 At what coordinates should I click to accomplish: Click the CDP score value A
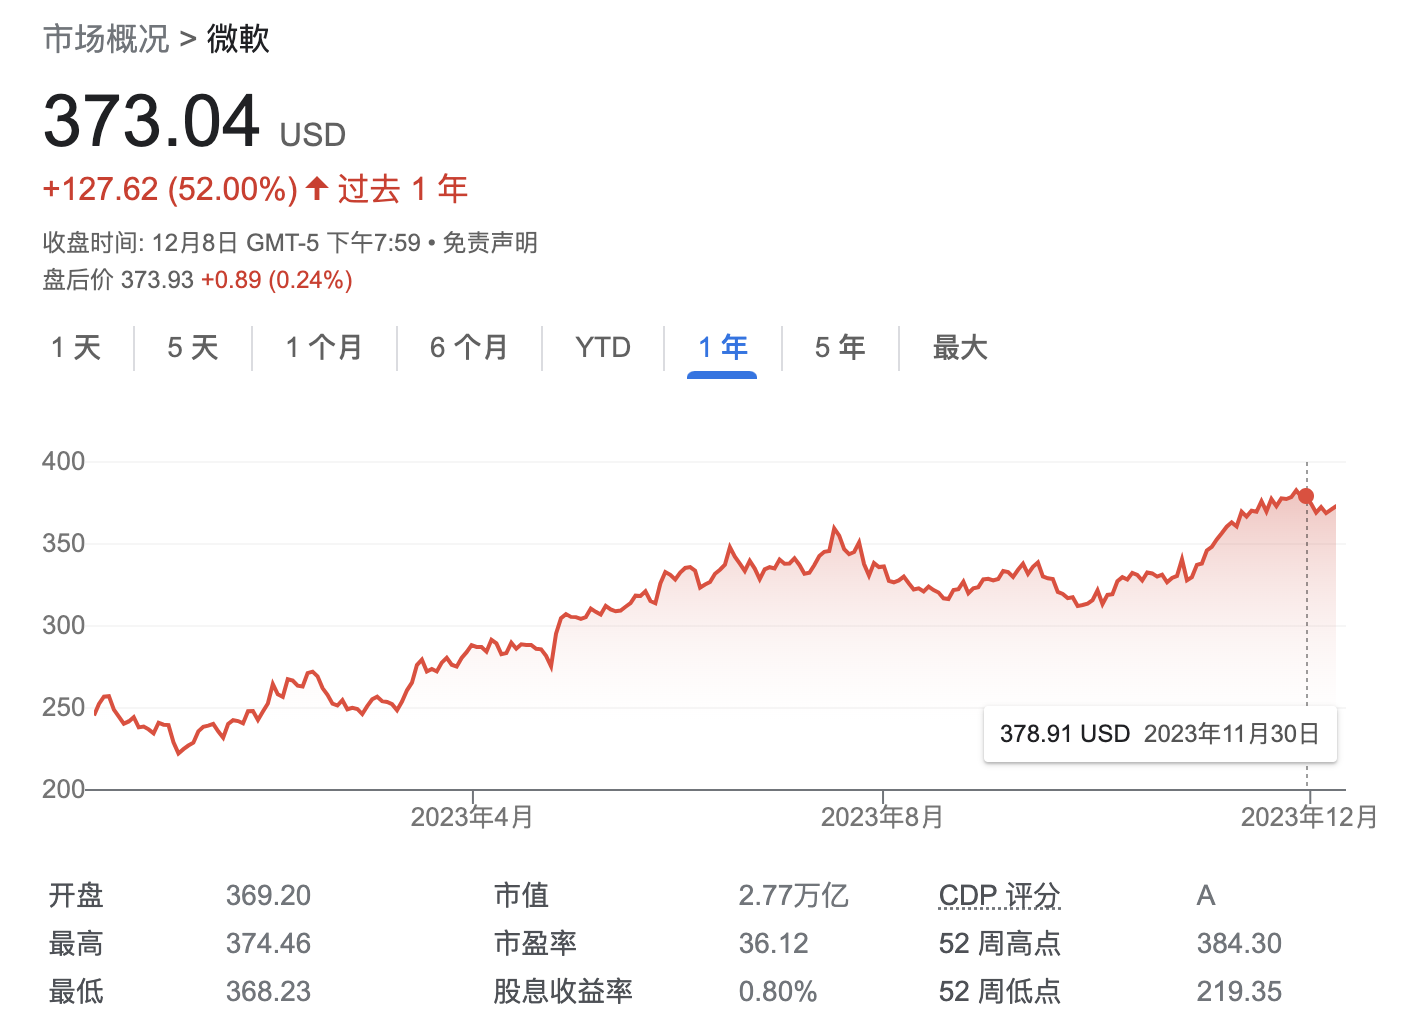(1206, 895)
